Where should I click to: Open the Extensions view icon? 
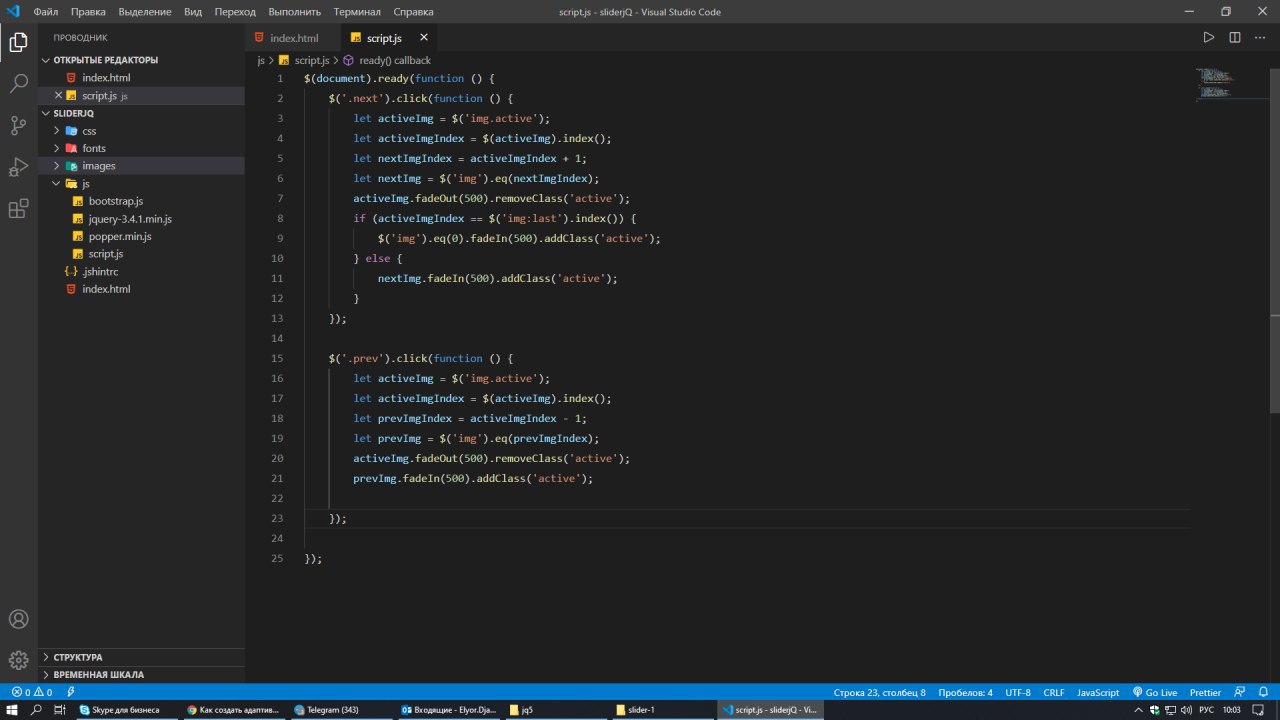click(18, 209)
